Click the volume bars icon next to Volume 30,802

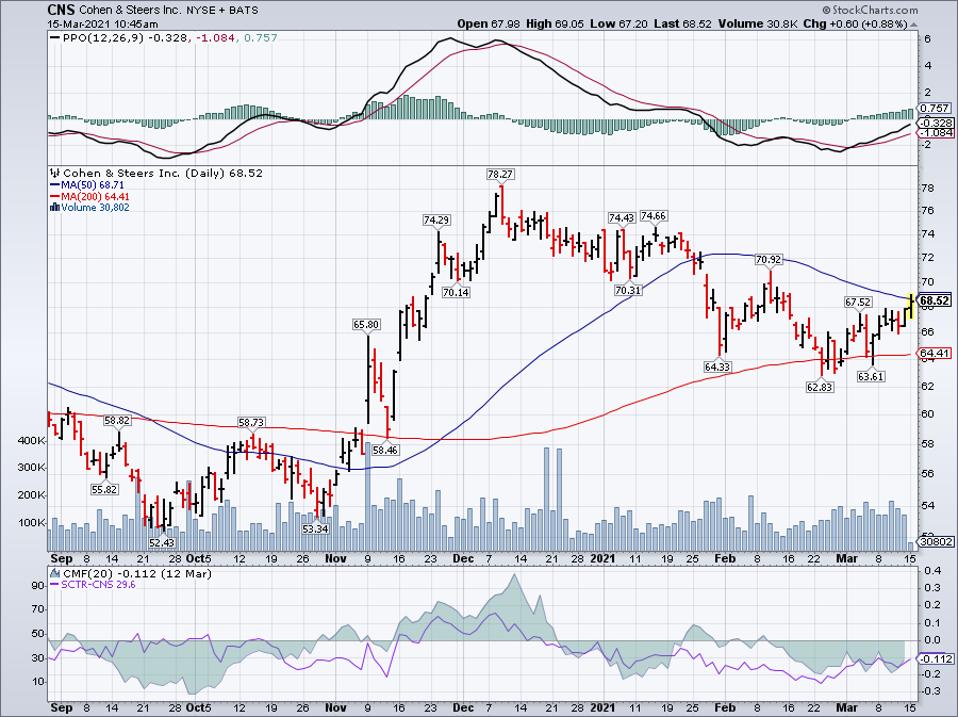click(x=55, y=207)
